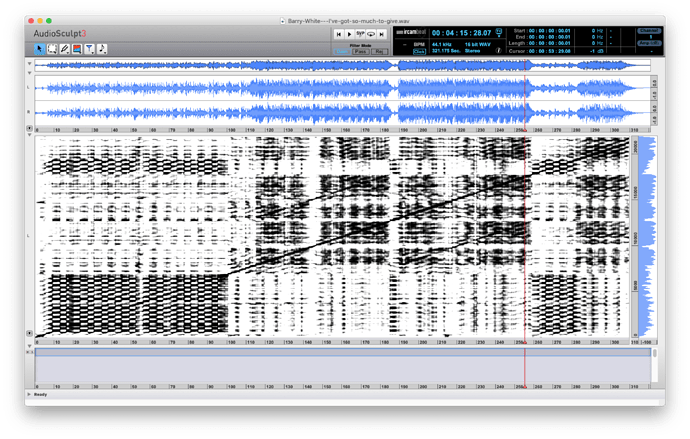This screenshot has height=439, width=690.
Task: Click the right channel waveform
Action: pyautogui.click(x=342, y=113)
